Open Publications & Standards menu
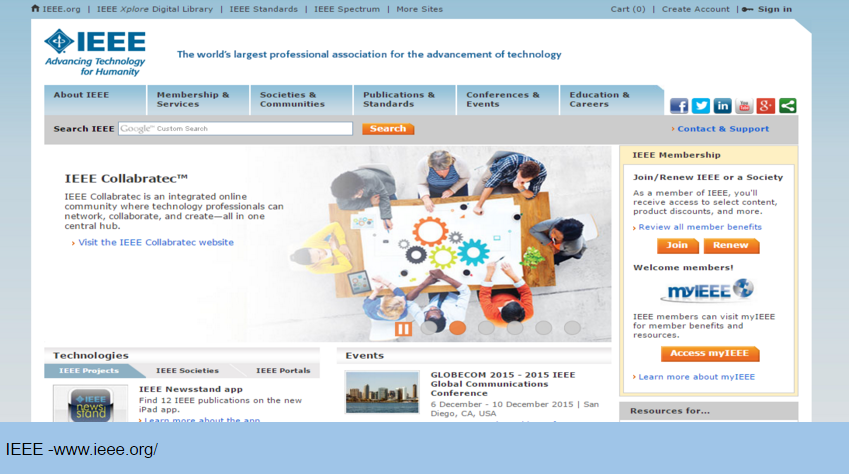Image resolution: width=849 pixels, height=474 pixels. click(405, 100)
